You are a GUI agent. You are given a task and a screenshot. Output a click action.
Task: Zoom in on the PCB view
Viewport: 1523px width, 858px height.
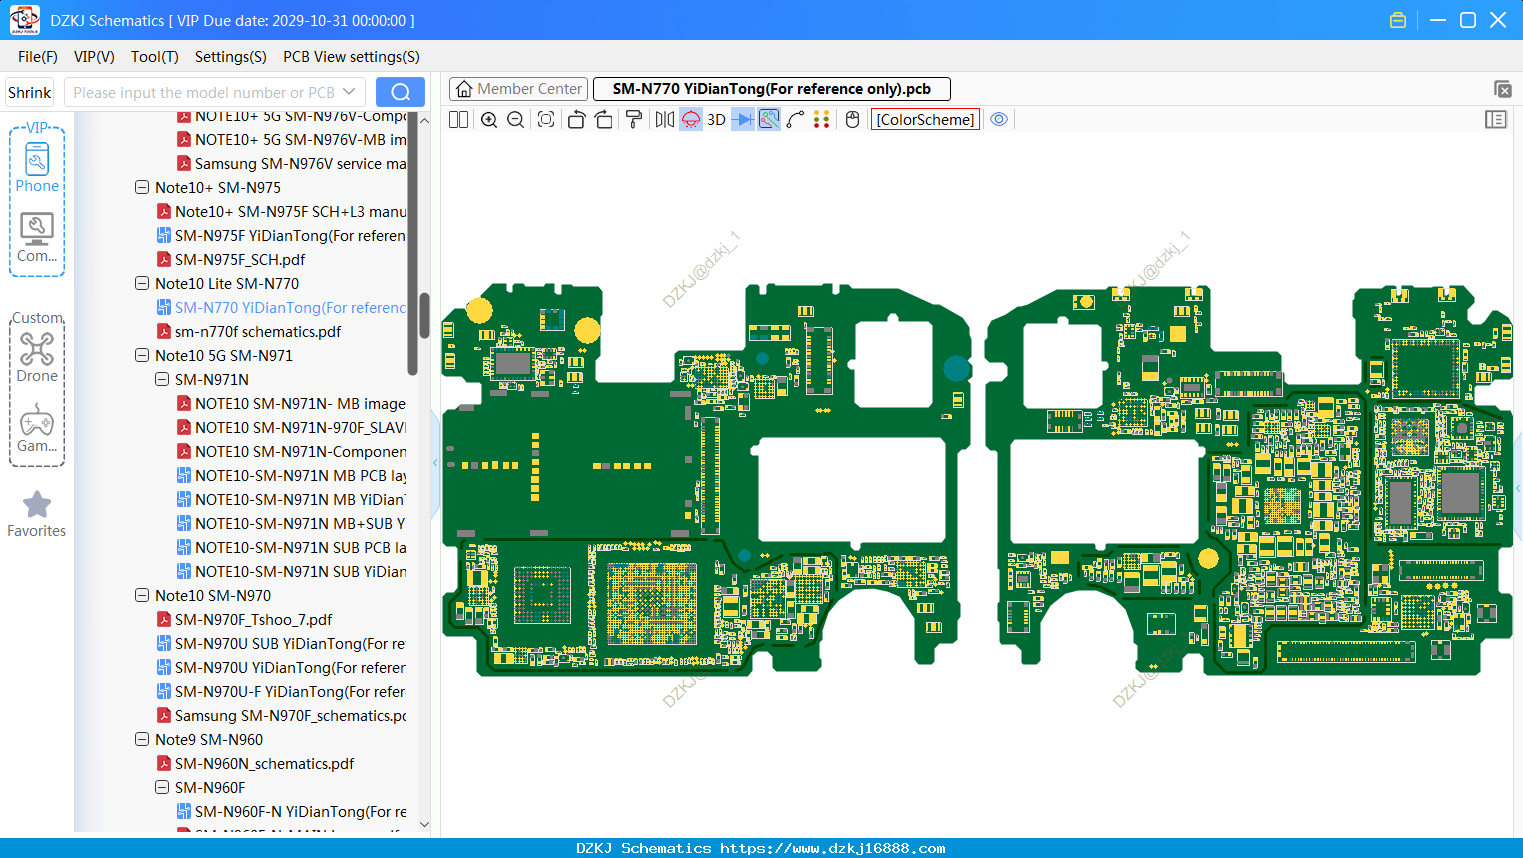(x=489, y=119)
